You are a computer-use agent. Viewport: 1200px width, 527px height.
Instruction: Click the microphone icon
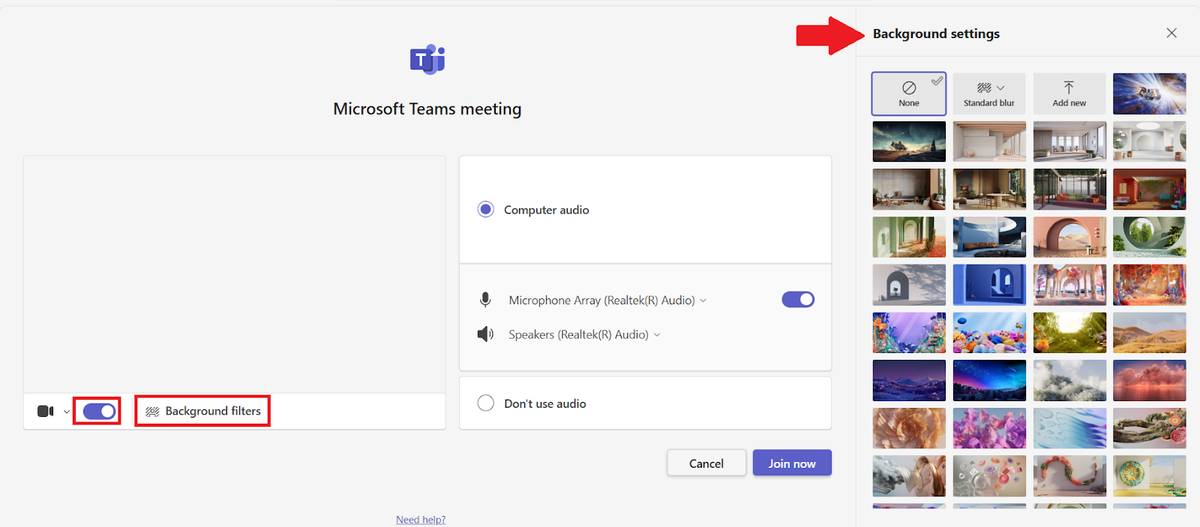point(486,300)
